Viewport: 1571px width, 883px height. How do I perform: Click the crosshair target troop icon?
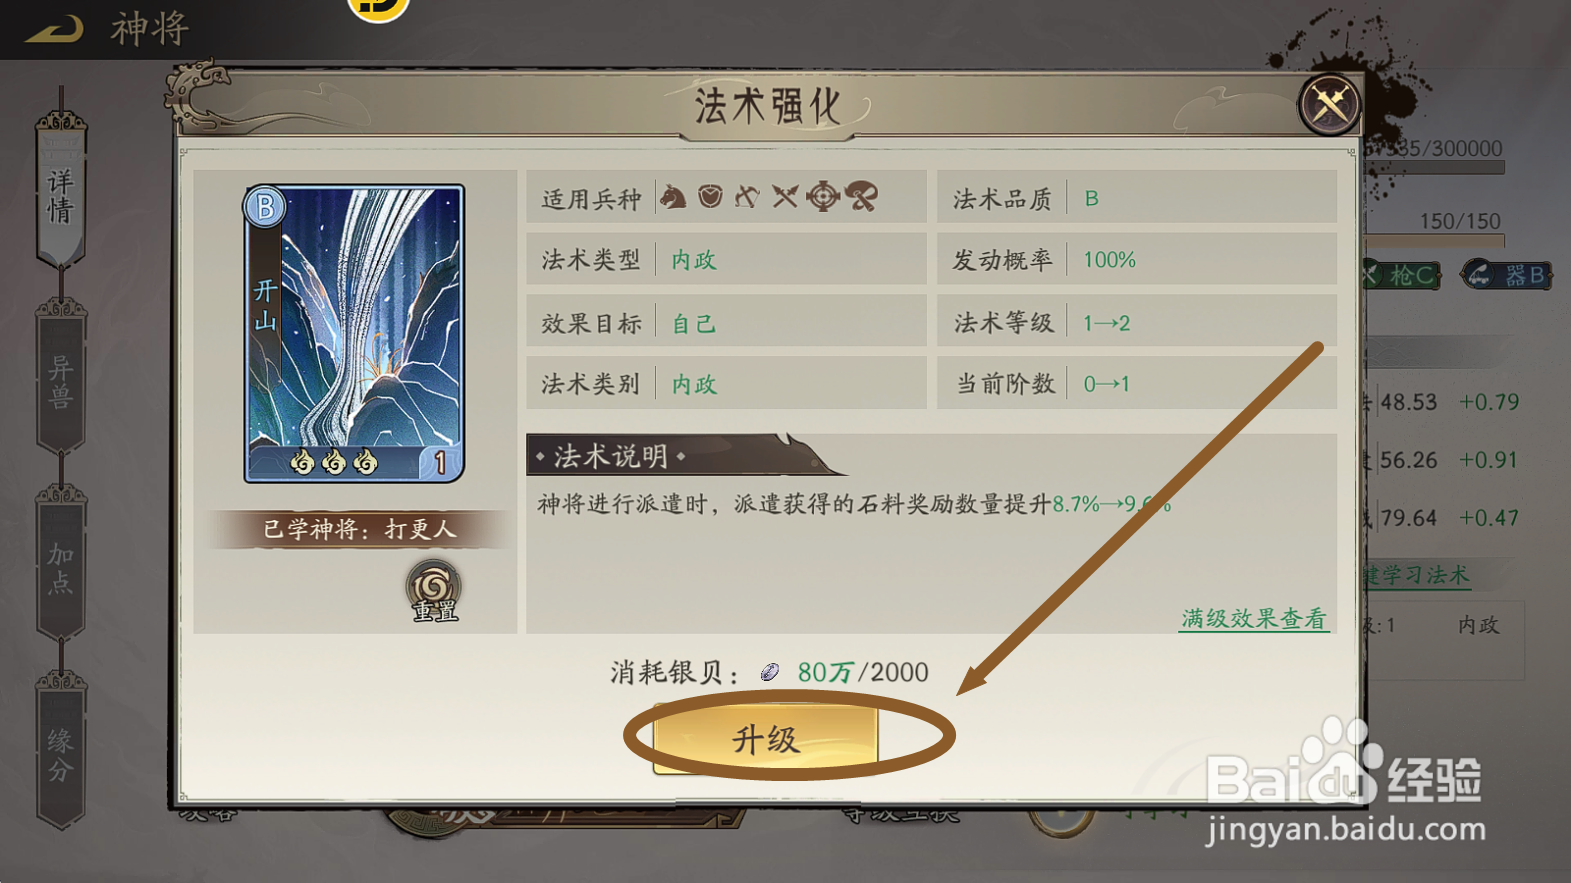click(x=822, y=196)
